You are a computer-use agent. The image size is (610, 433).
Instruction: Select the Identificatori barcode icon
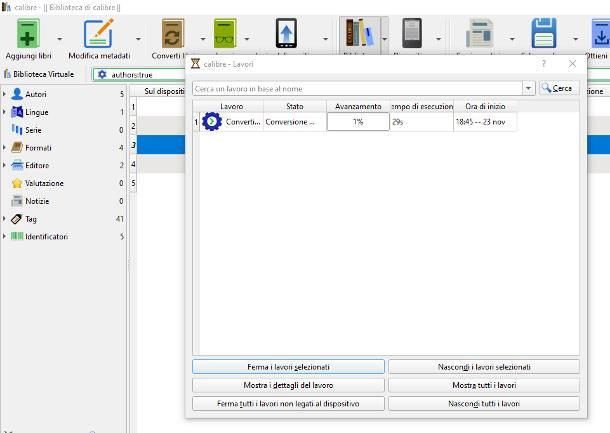[x=17, y=236]
